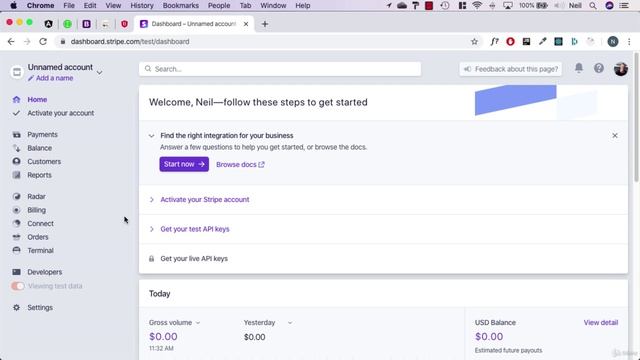Click the Start now button
640x360 pixels.
click(184, 164)
